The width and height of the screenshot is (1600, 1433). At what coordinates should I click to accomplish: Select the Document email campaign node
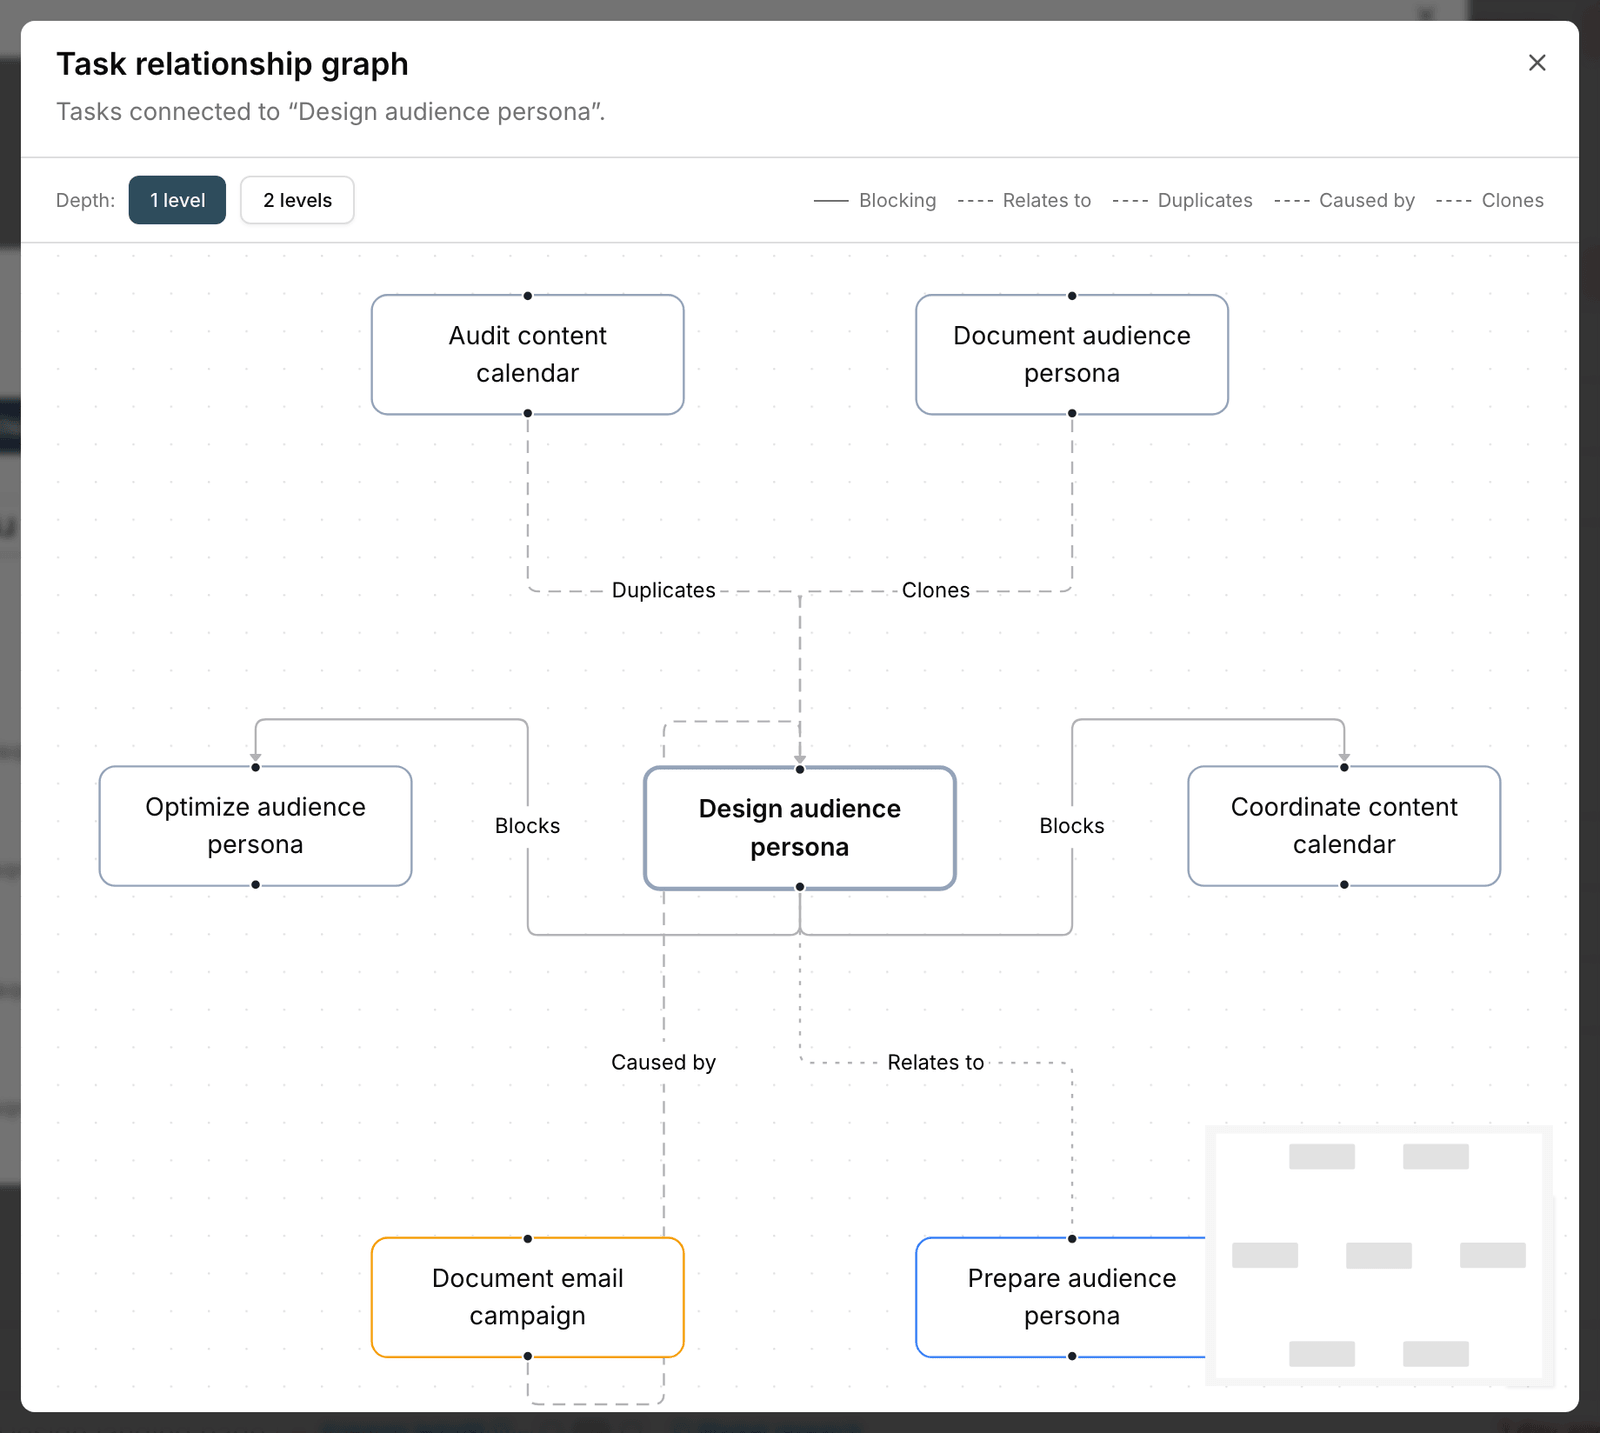tap(528, 1297)
